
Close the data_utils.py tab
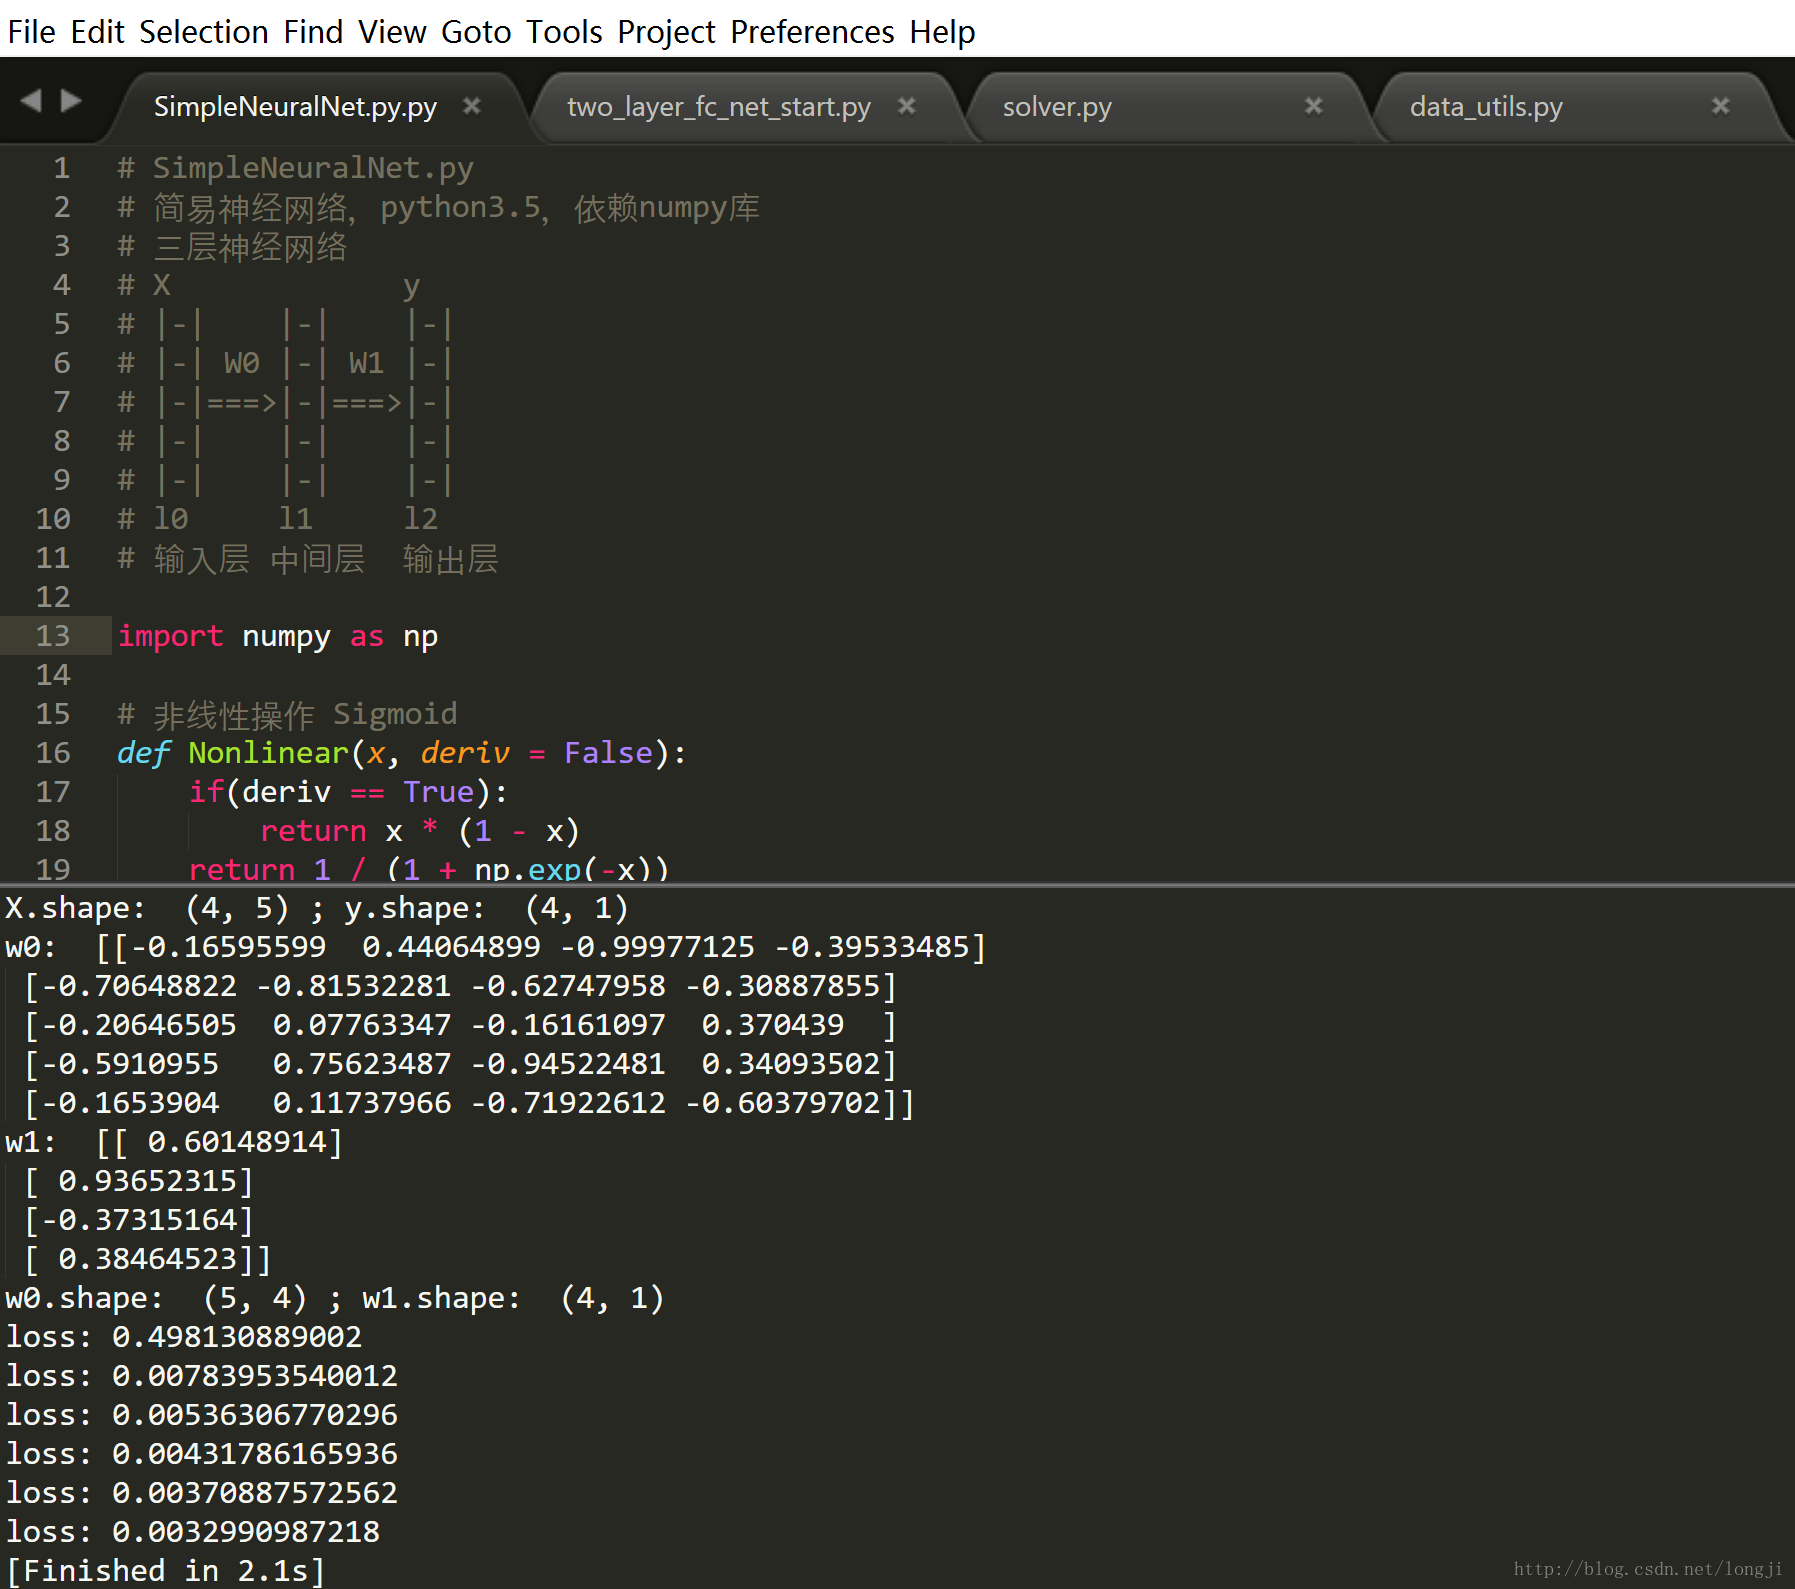click(x=1721, y=105)
